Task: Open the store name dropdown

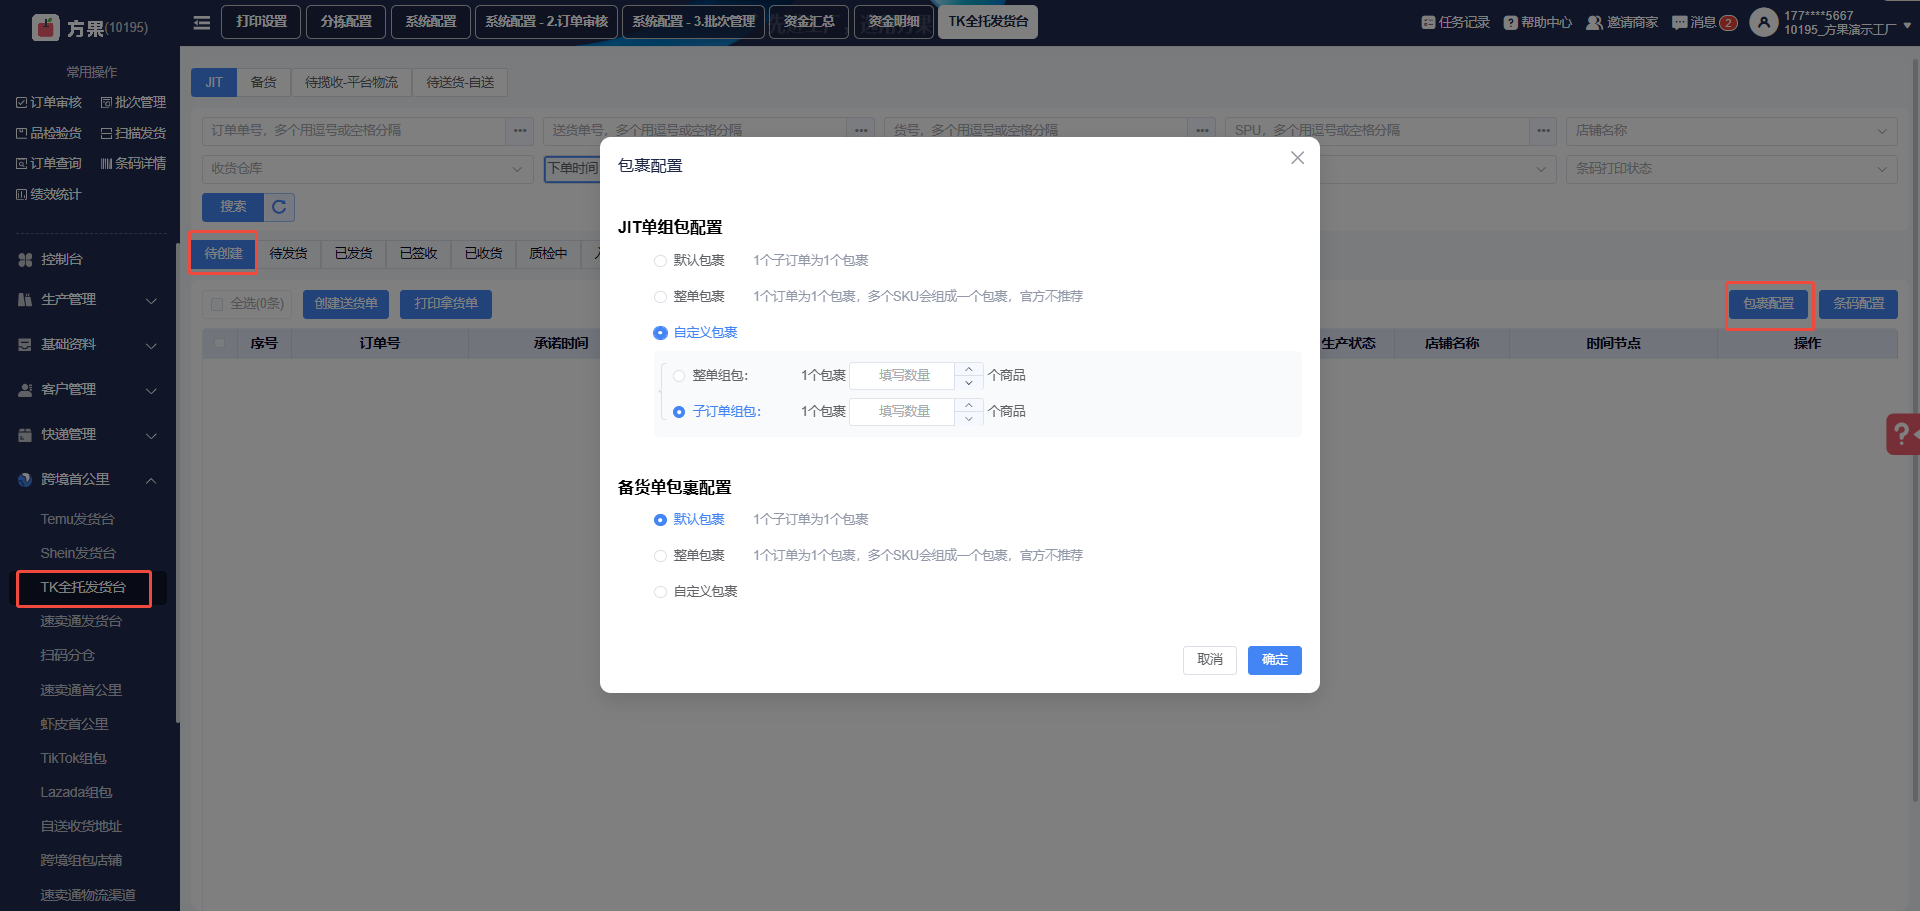Action: point(1730,131)
